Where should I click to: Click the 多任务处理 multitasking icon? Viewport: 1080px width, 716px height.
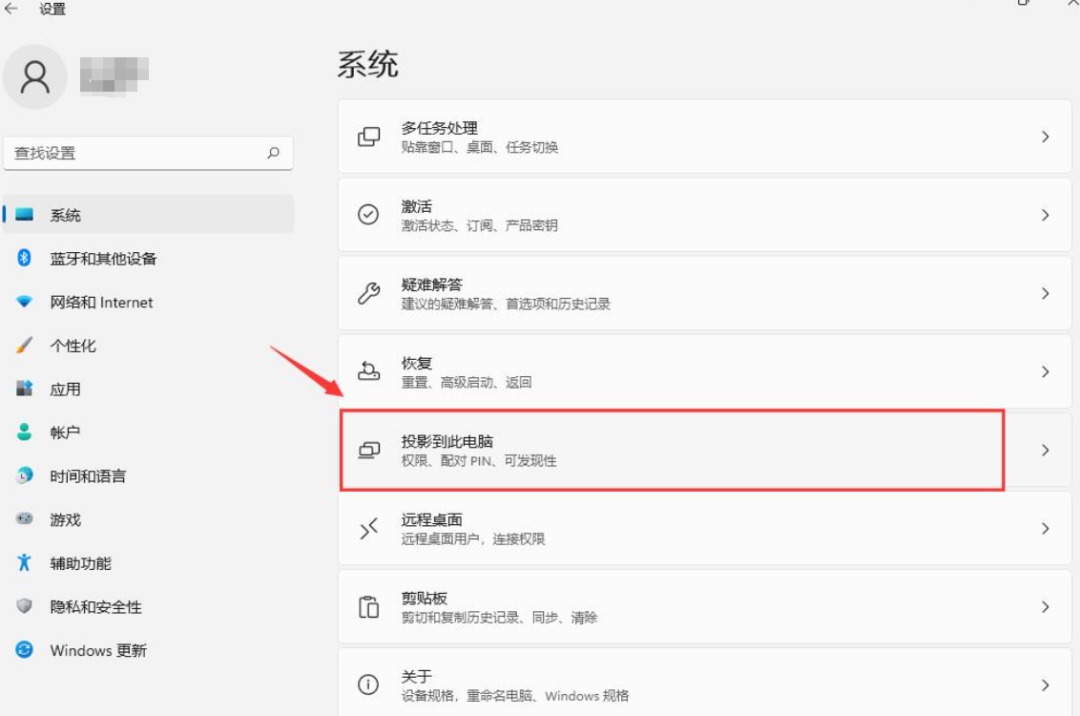pos(369,137)
